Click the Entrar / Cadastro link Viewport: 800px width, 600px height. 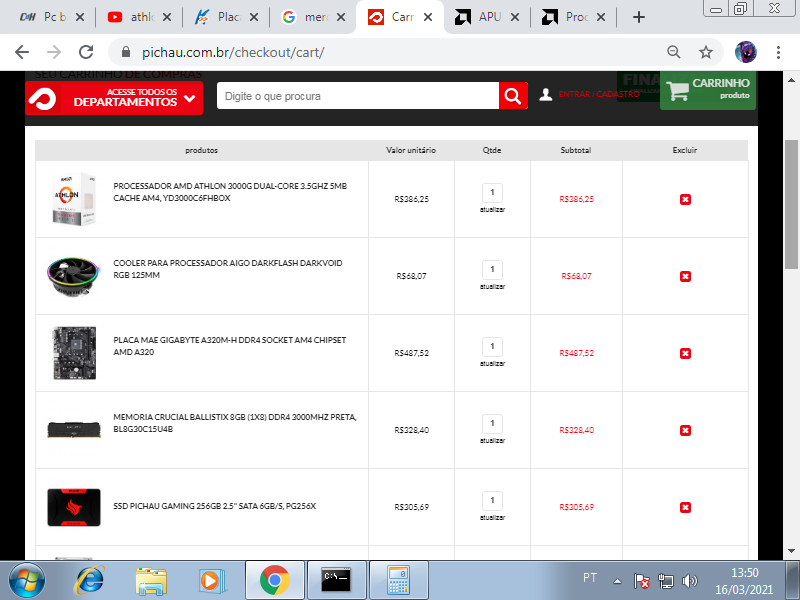pyautogui.click(x=598, y=94)
